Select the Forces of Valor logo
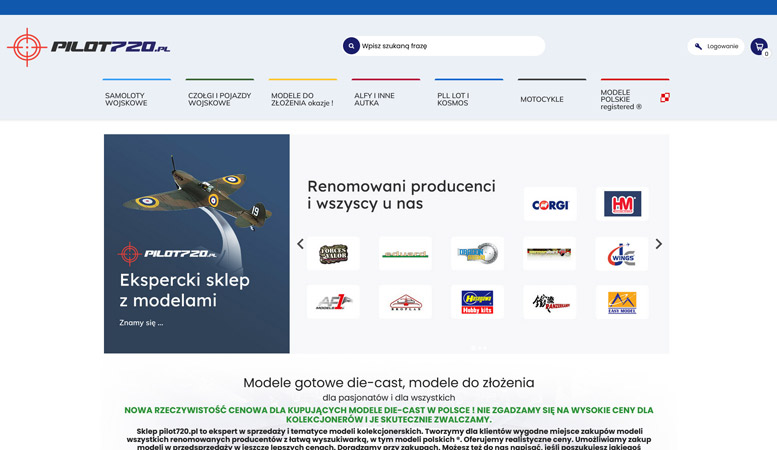 [333, 254]
